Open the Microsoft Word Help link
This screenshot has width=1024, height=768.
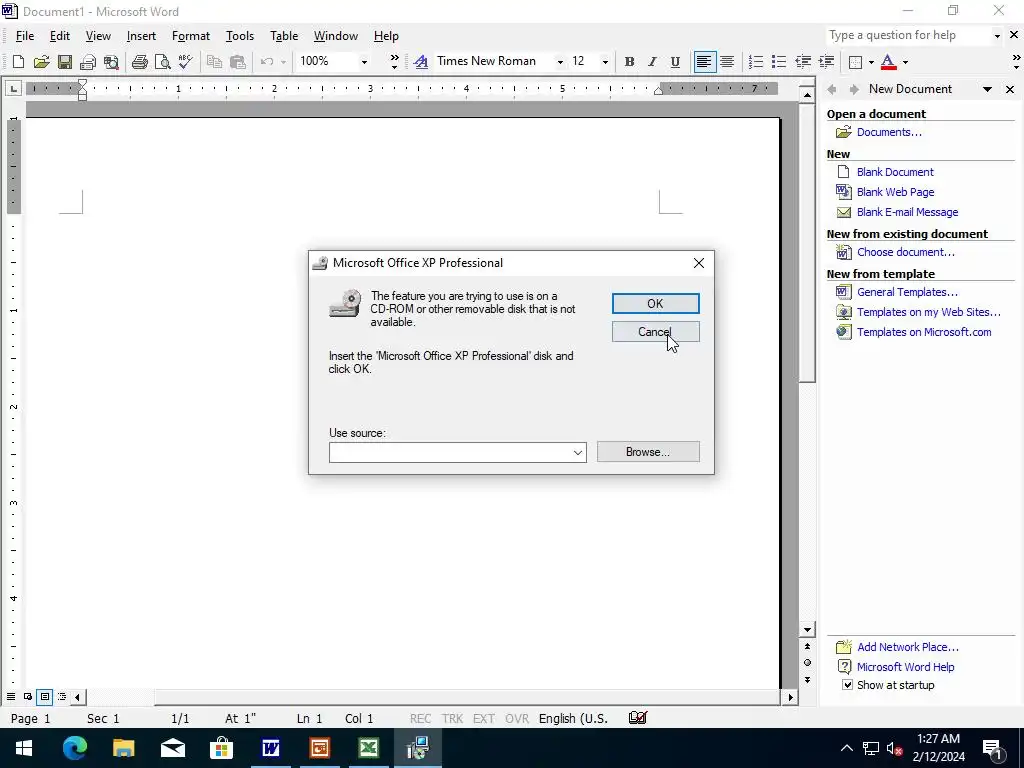coord(905,667)
